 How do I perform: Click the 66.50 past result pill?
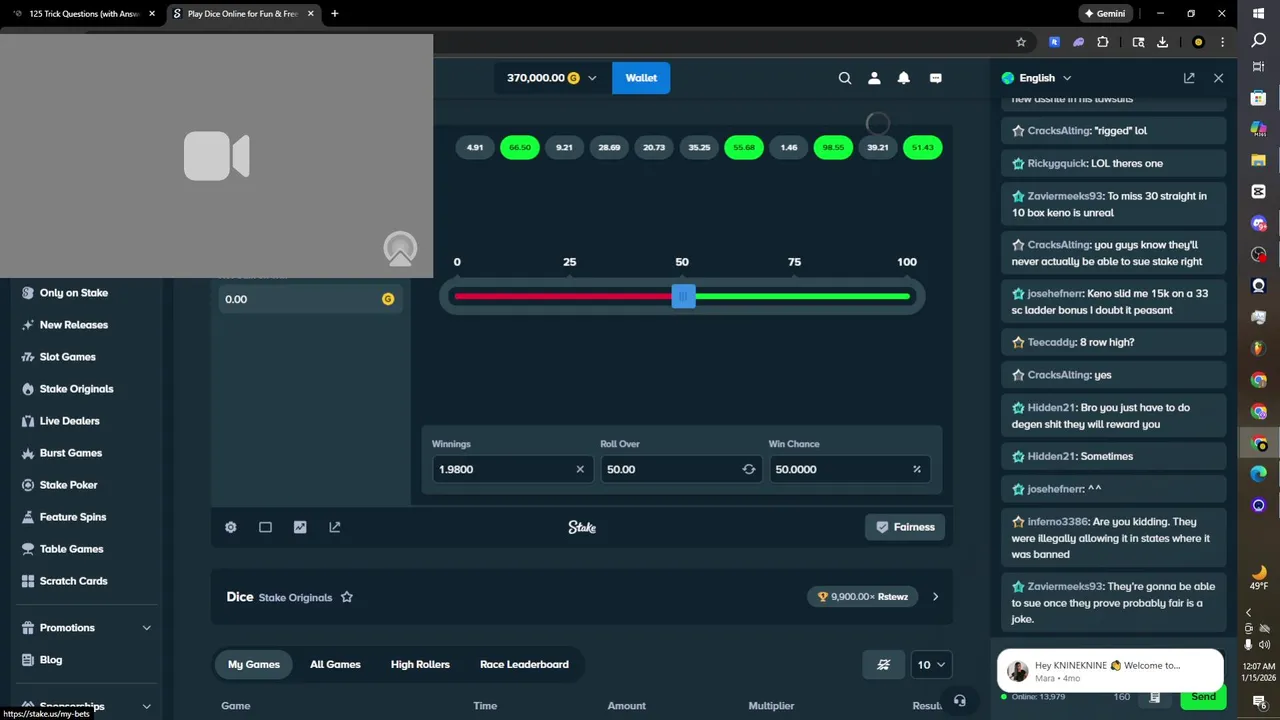click(519, 147)
